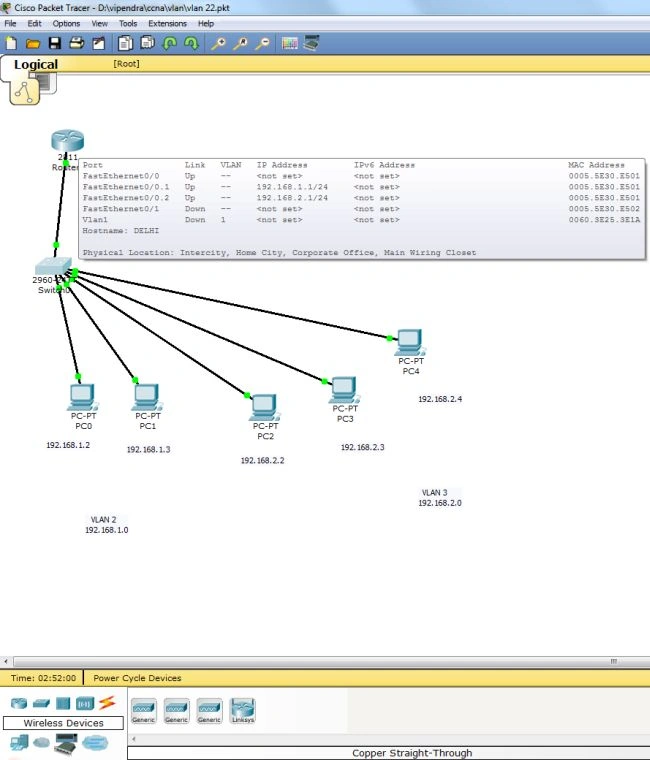
Task: Open the Help menu
Action: (206, 23)
